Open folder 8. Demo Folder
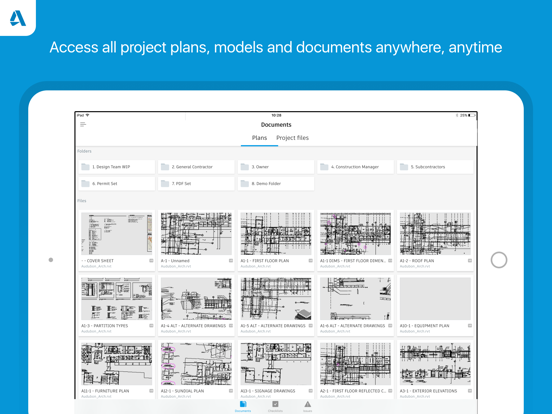The image size is (552, 414). pos(276,183)
